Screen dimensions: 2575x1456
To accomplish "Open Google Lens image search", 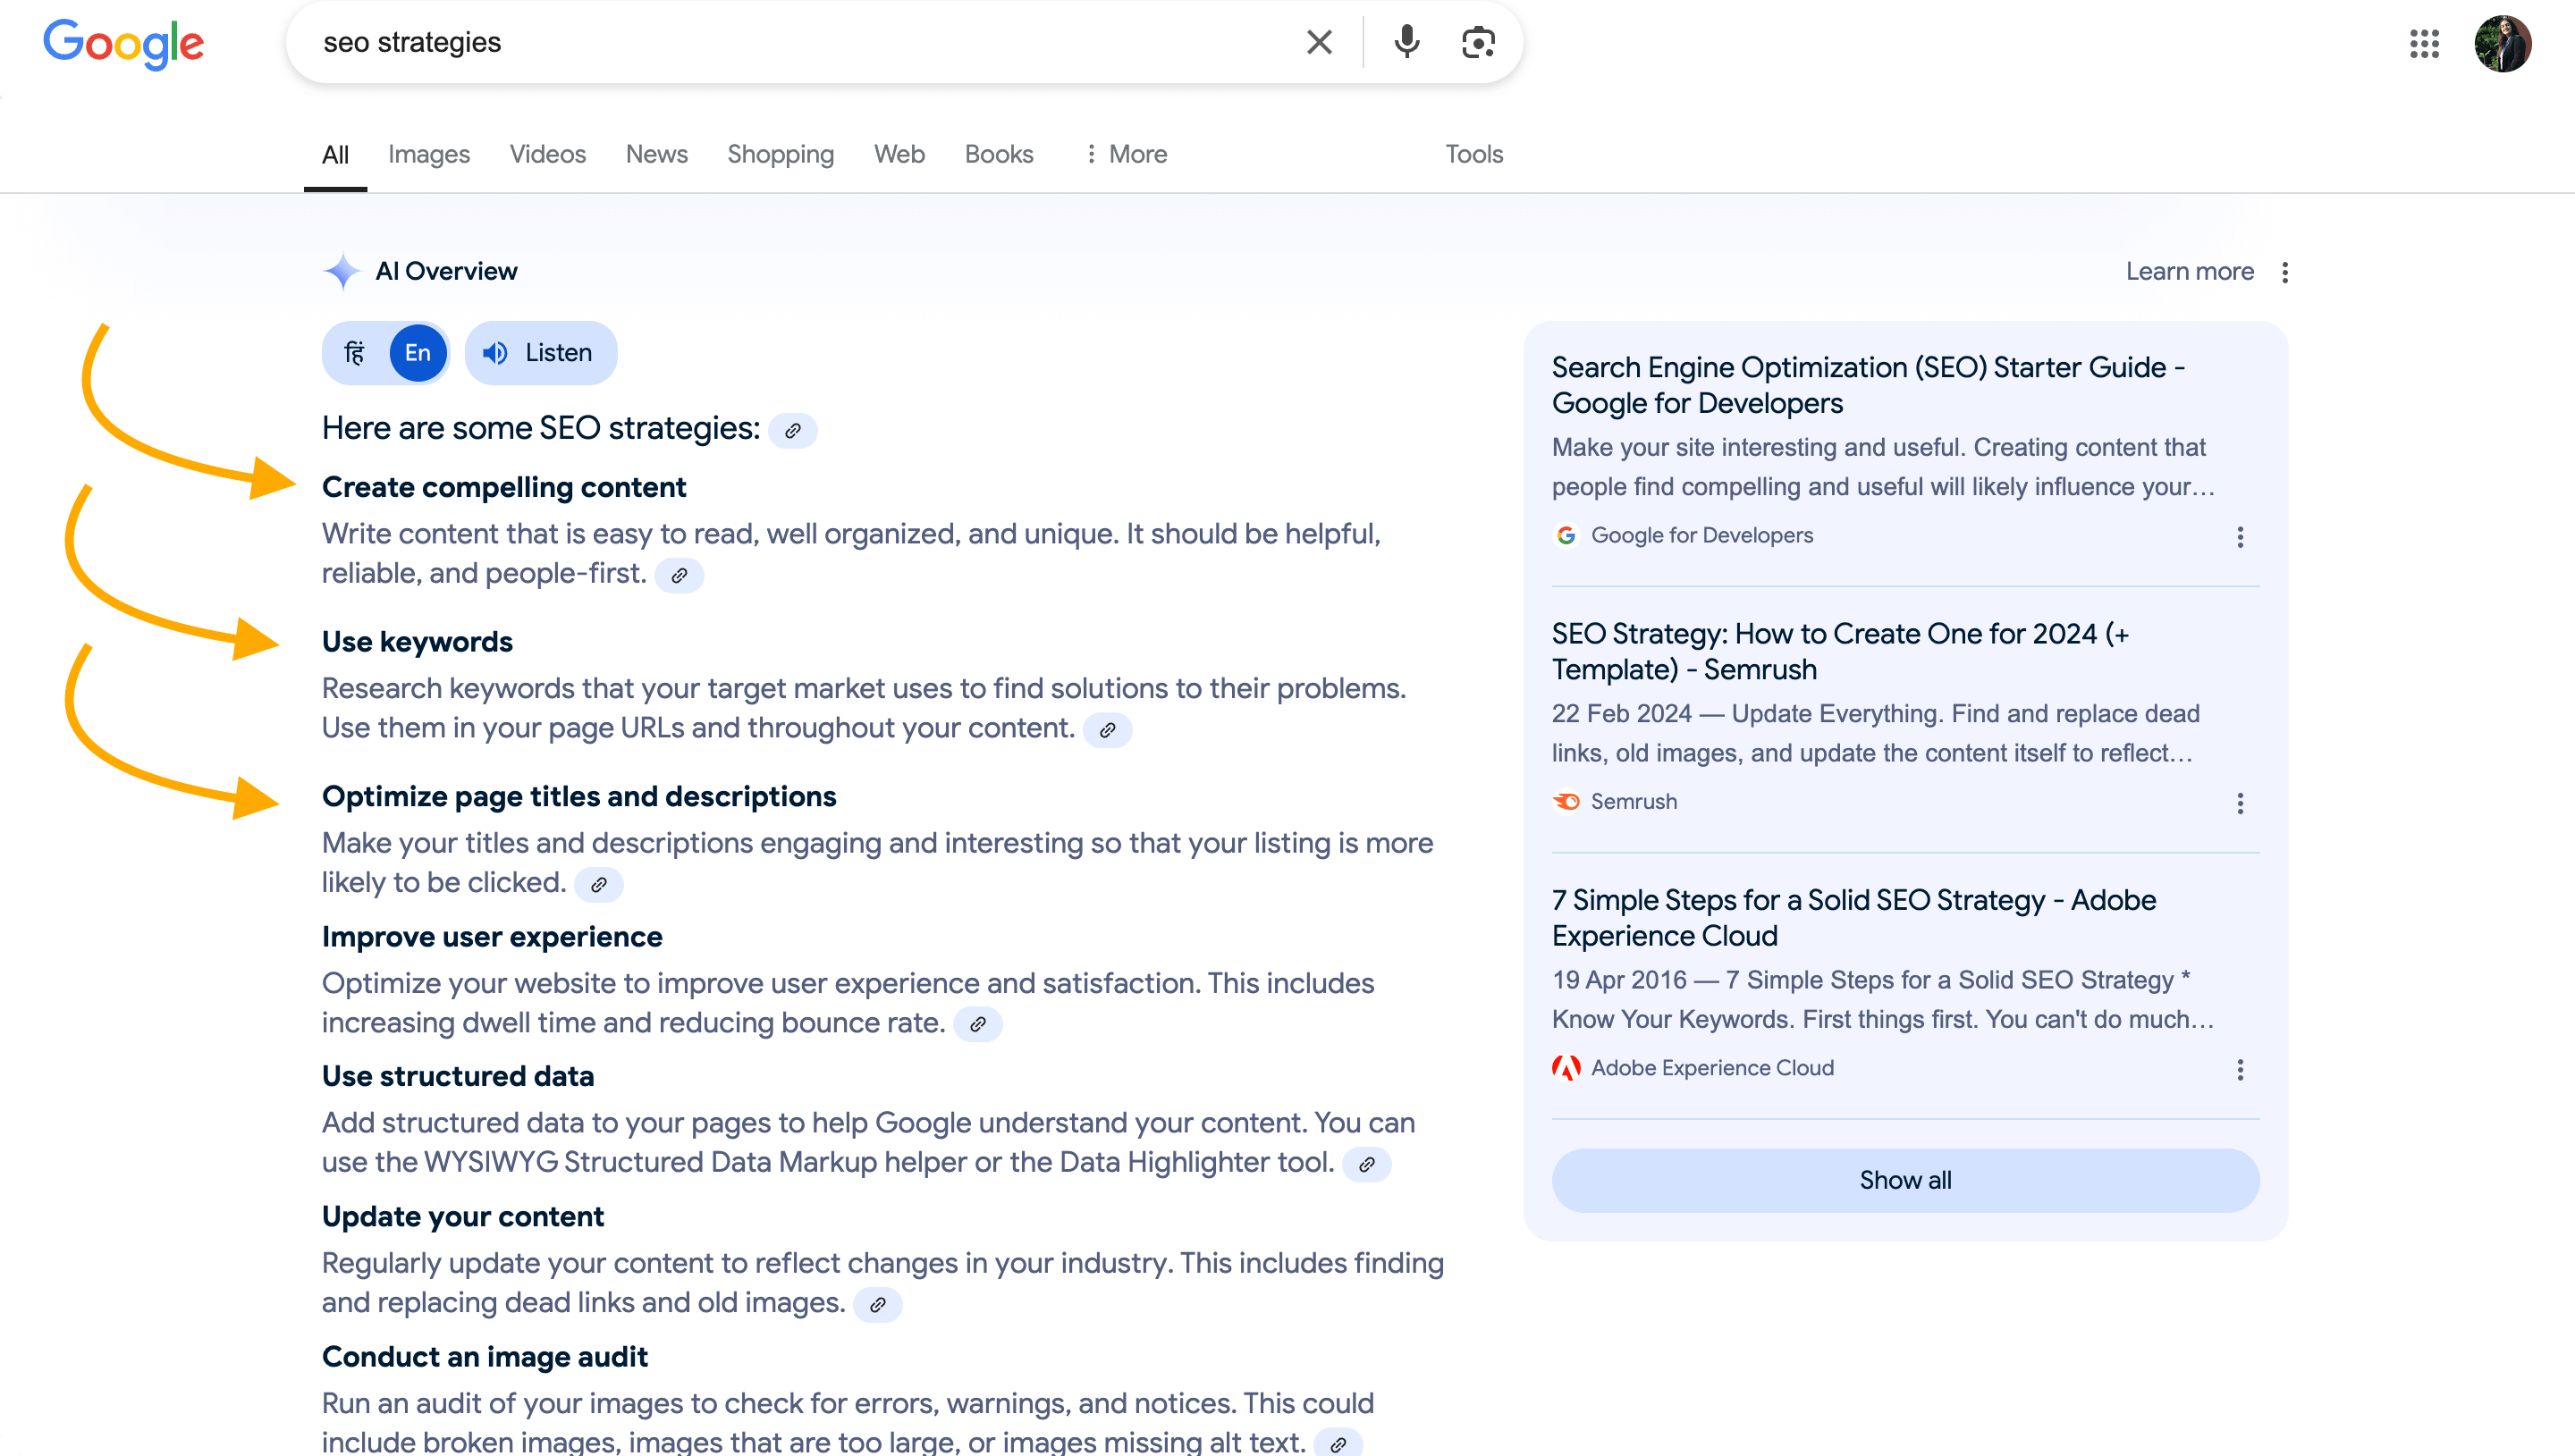I will tap(1478, 42).
